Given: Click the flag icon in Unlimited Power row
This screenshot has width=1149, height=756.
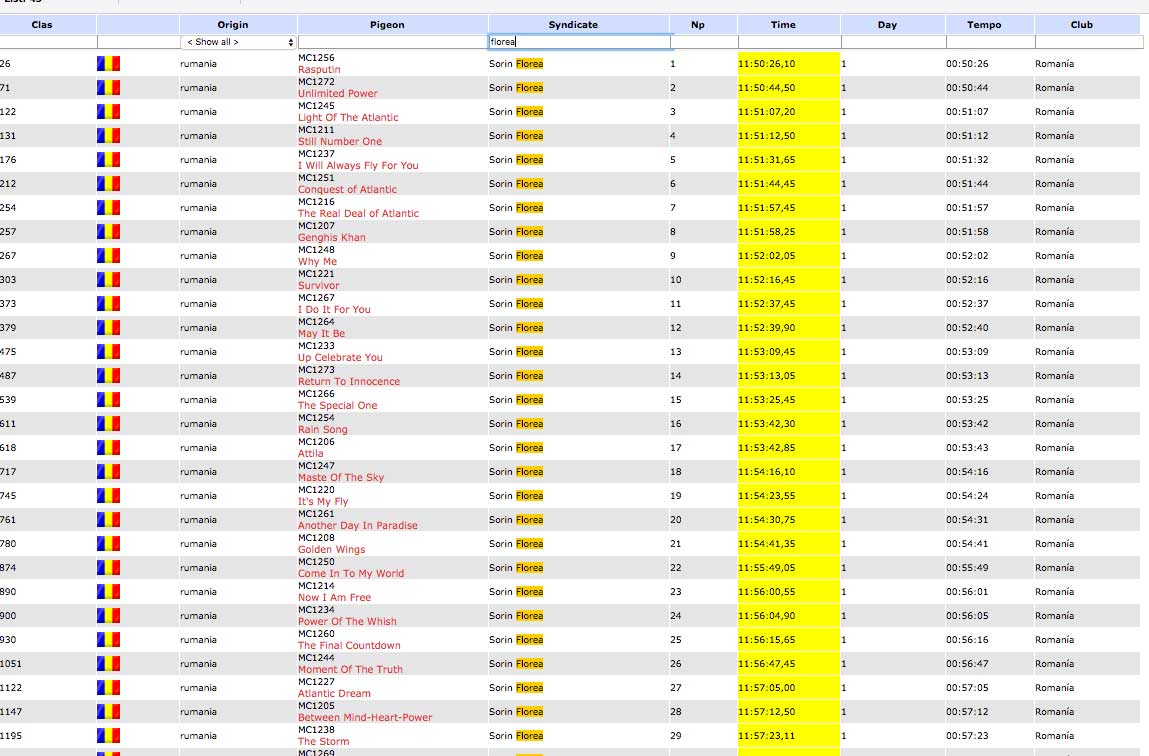Looking at the screenshot, I should click(x=108, y=88).
